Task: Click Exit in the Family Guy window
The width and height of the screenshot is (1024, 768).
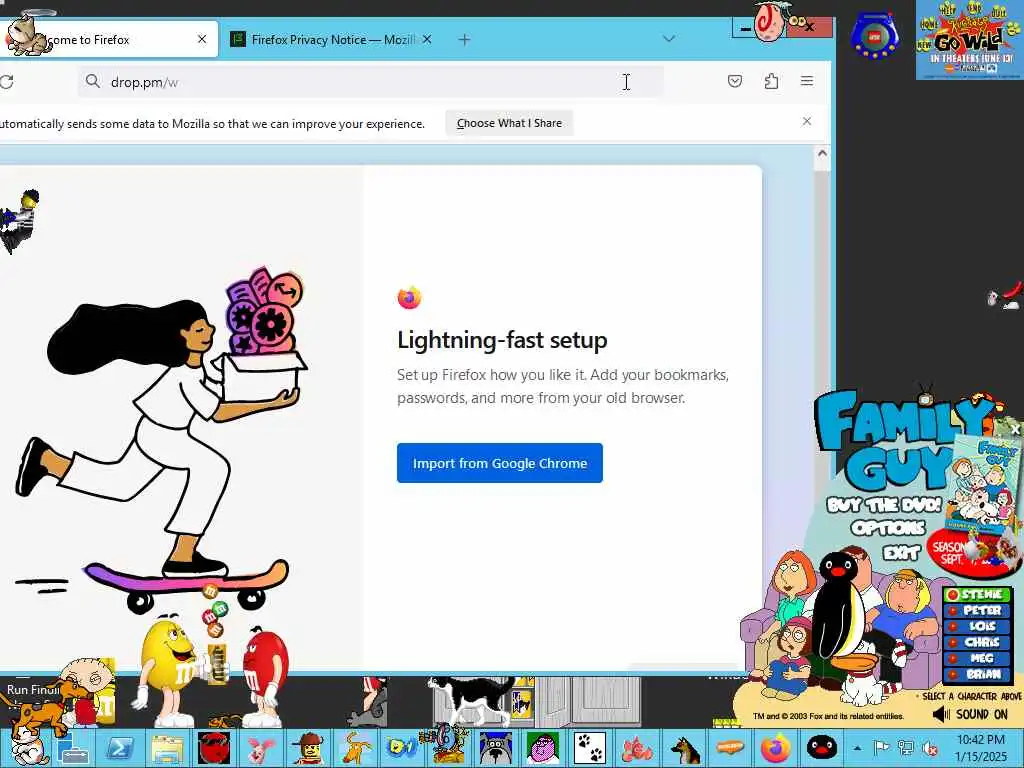Action: [x=903, y=553]
